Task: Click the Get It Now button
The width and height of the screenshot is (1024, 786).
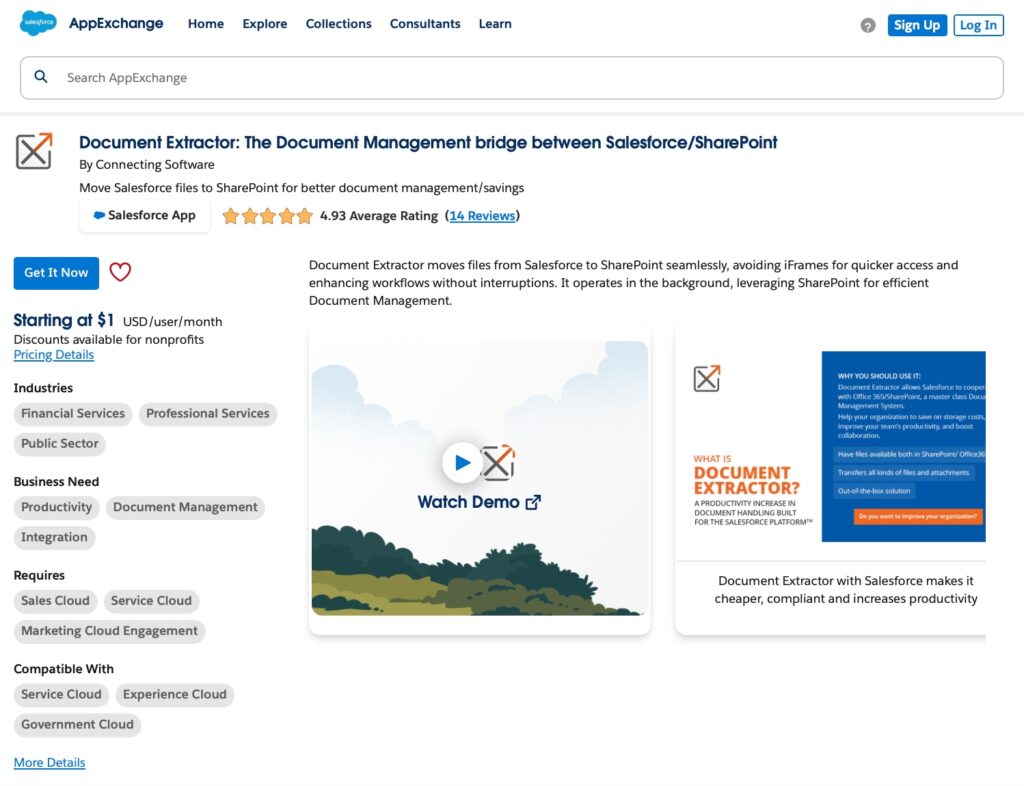Action: [56, 273]
